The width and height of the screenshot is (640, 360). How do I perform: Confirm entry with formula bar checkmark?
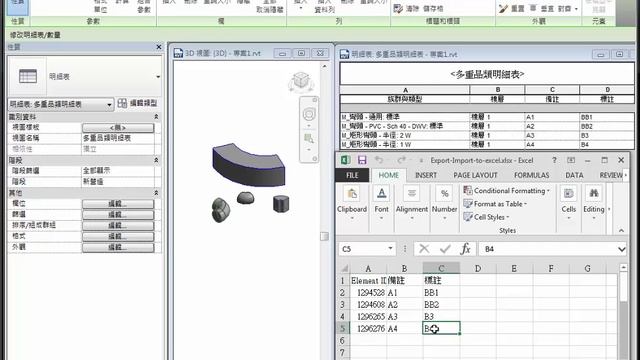point(445,249)
